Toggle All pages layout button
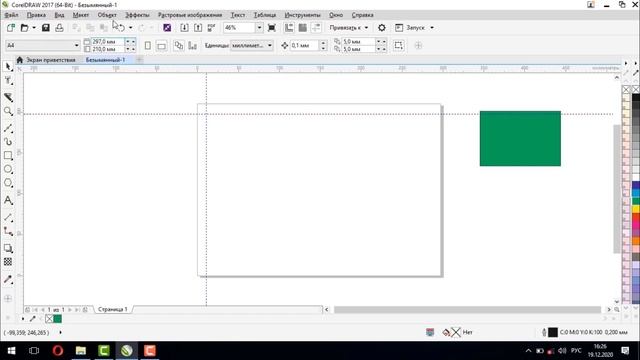This screenshot has height=360, width=640. pyautogui.click(x=178, y=45)
